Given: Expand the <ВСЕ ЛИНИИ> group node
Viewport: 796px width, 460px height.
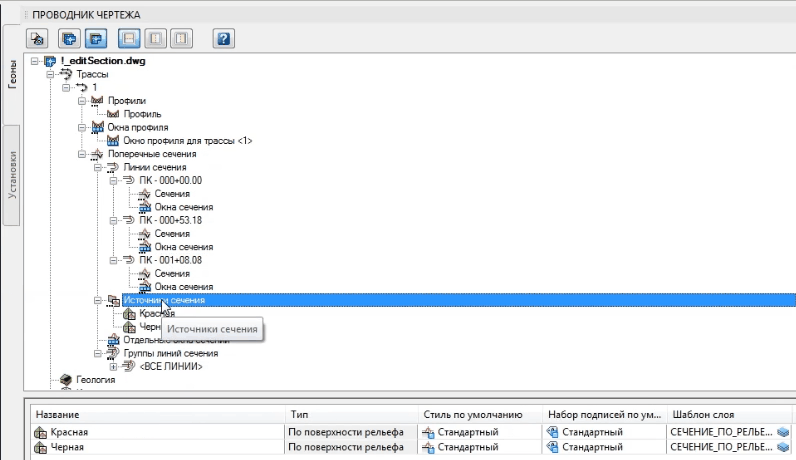Looking at the screenshot, I should (x=113, y=367).
